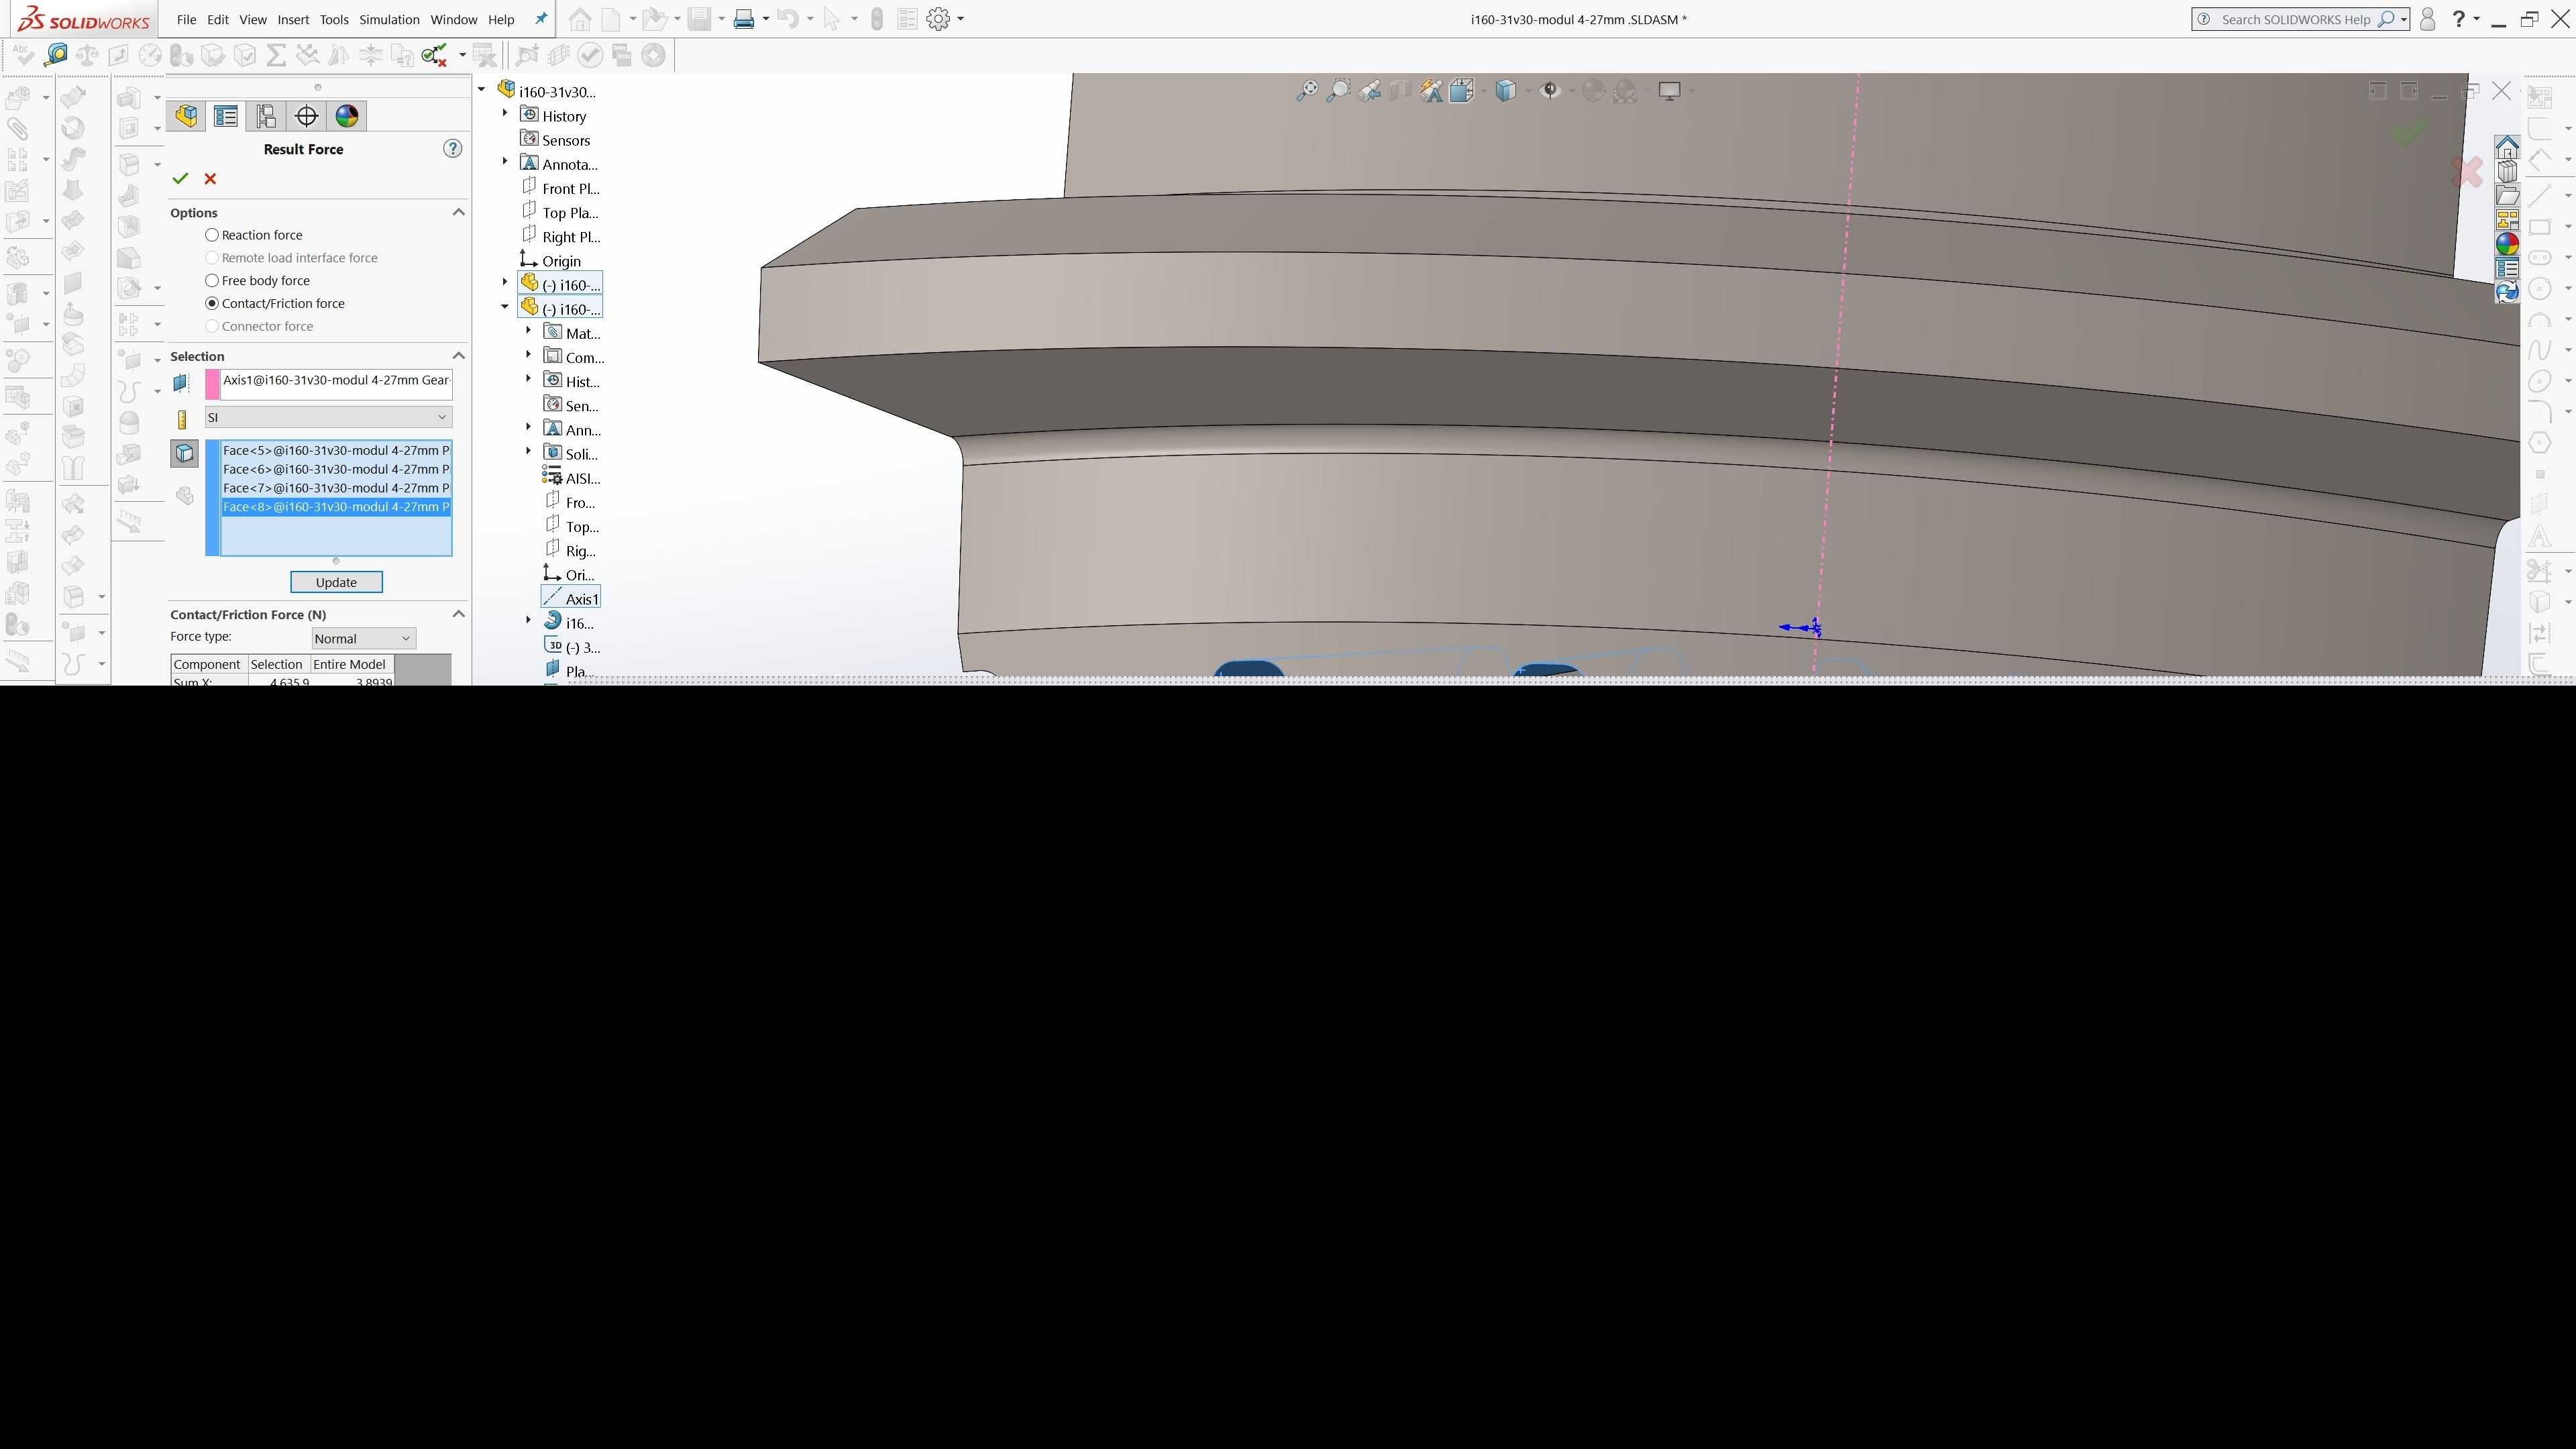Pin the menu bar
Image resolution: width=2576 pixels, height=1449 pixels.
pos(541,19)
